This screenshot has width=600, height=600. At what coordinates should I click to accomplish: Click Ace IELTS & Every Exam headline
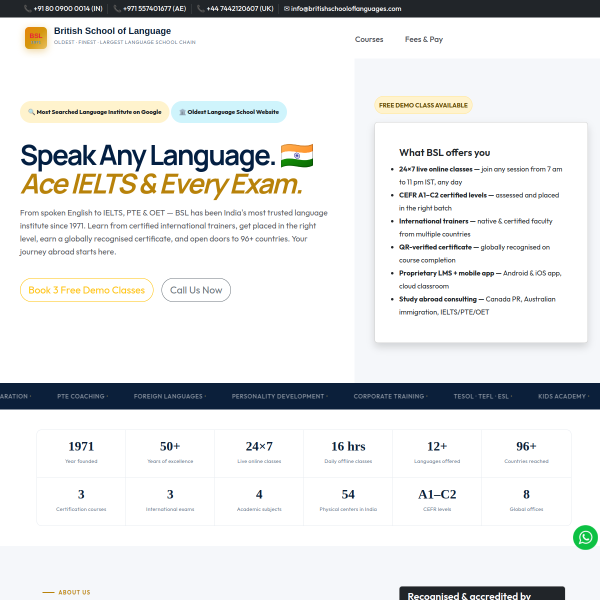161,184
